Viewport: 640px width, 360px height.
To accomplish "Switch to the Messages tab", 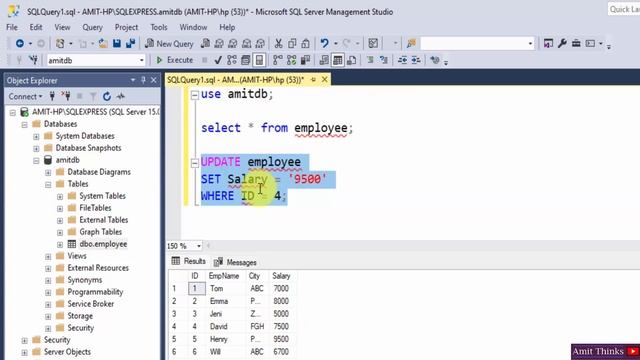I will [235, 262].
